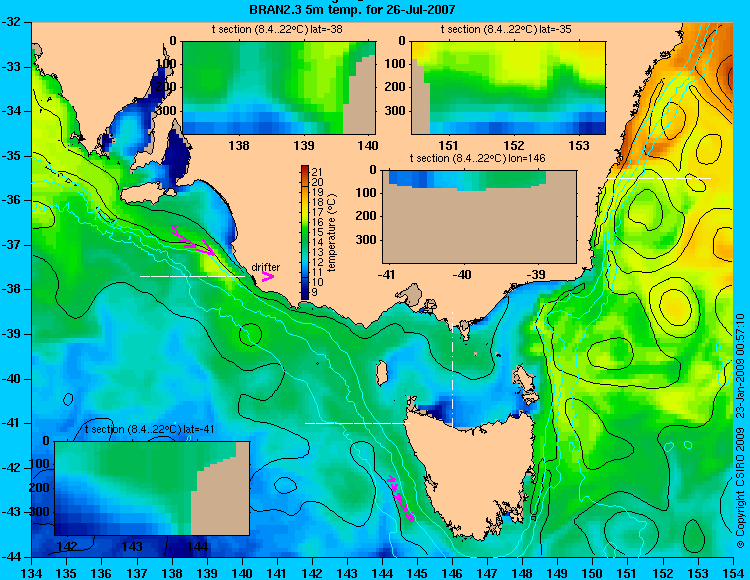The height and width of the screenshot is (580, 750).
Task: Select the lat=-38 temperature section plot
Action: [x=279, y=88]
